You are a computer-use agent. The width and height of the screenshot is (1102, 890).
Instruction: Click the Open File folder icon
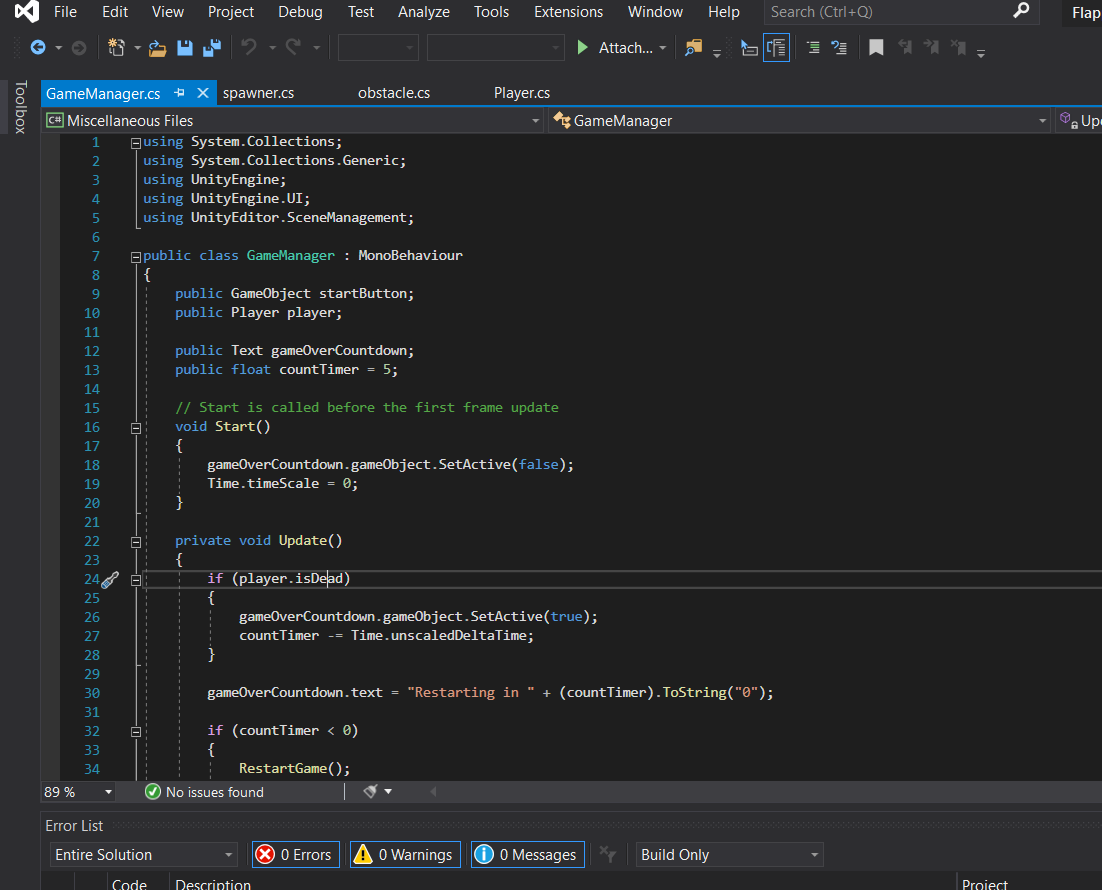coord(157,48)
